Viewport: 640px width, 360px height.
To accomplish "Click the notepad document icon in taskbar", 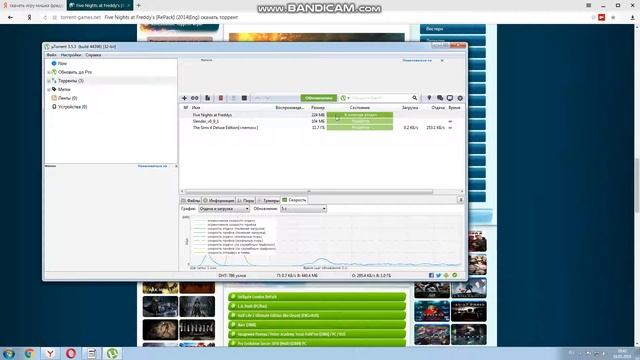I will pos(92,353).
